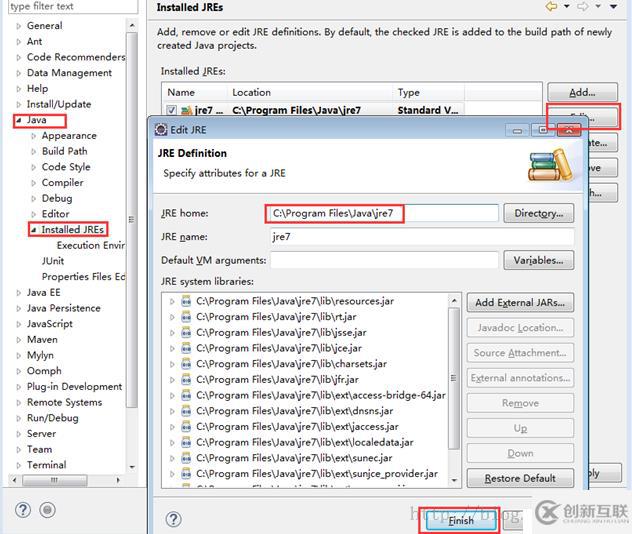The height and width of the screenshot is (534, 632).
Task: Expand the Maven preferences node
Action: click(x=19, y=340)
